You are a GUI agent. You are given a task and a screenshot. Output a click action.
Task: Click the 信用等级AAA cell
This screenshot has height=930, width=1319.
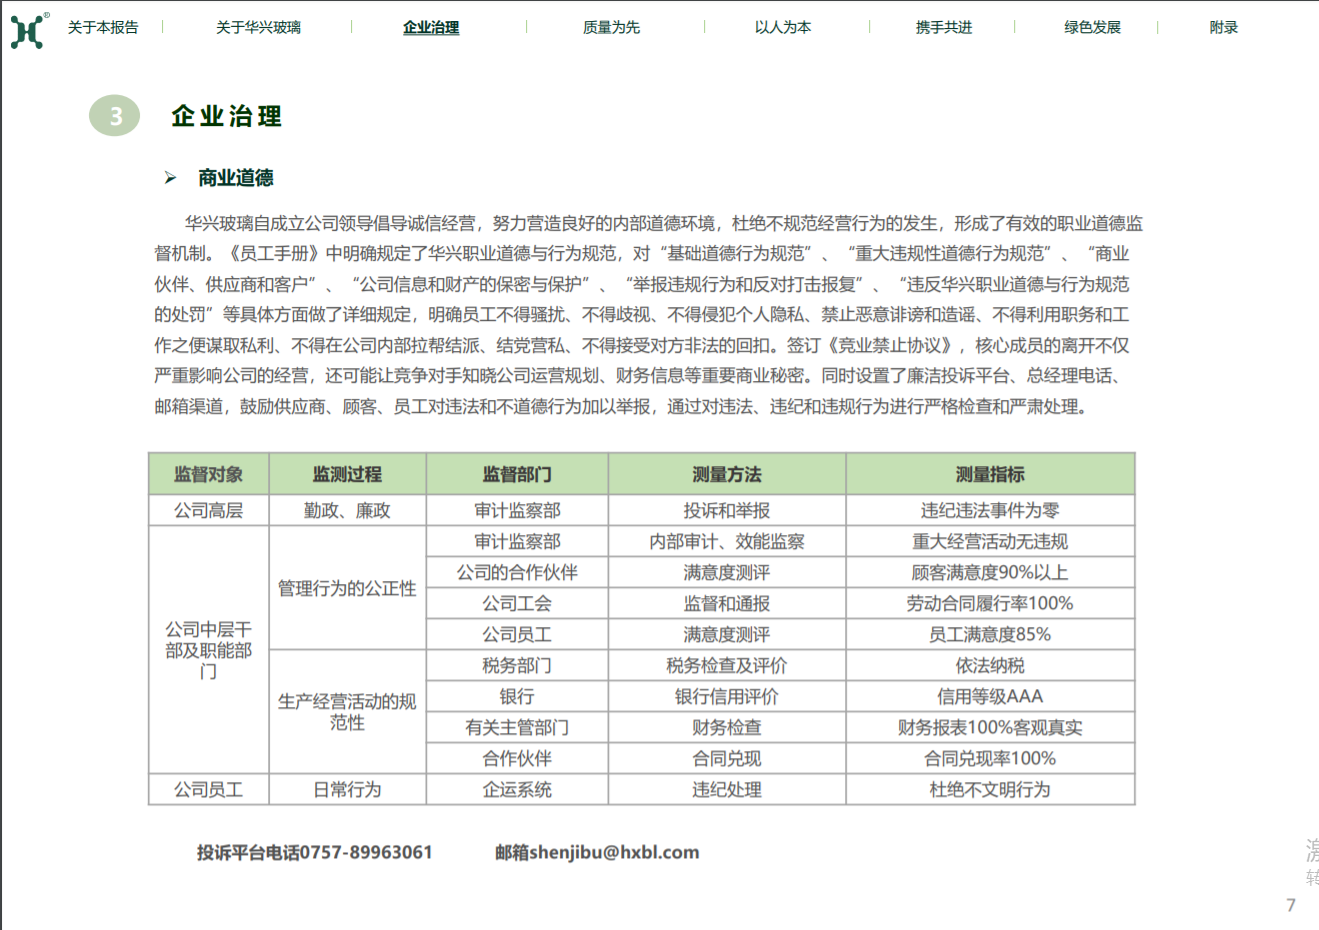990,696
